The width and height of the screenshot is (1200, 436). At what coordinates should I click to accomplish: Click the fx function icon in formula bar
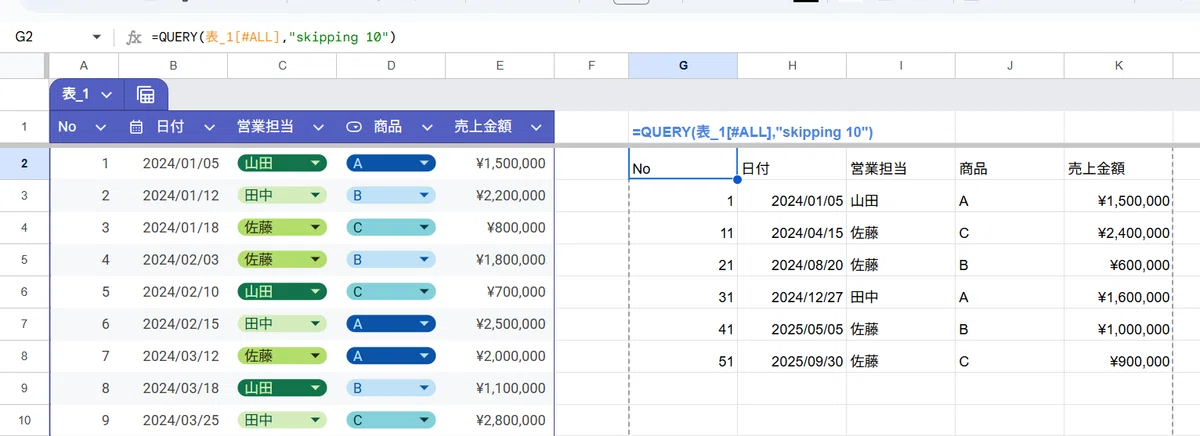point(134,37)
